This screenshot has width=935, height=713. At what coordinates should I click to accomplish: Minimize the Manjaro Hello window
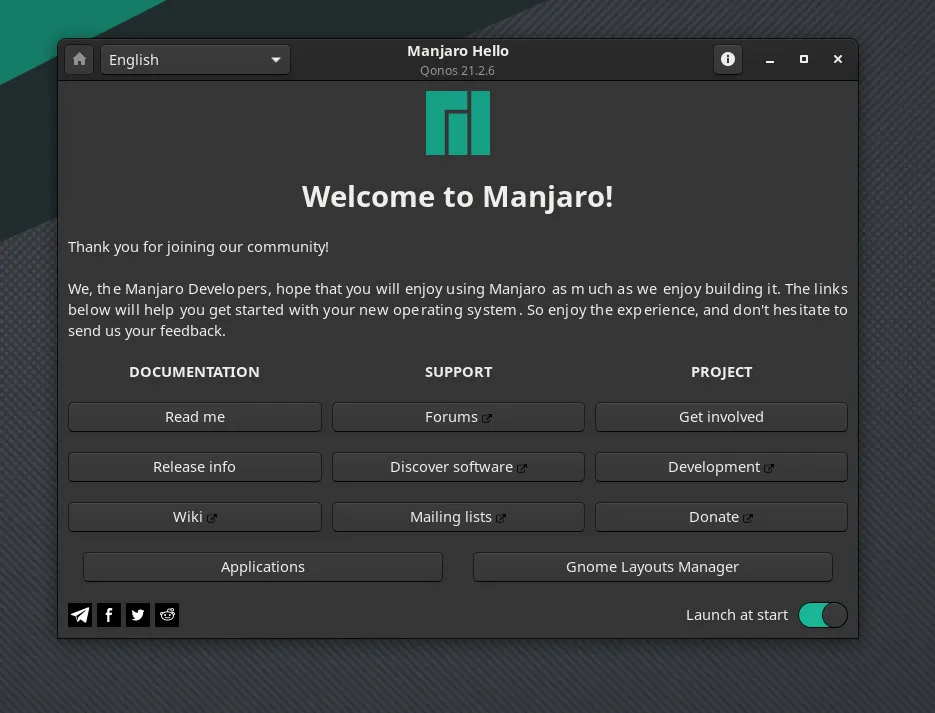pos(770,60)
